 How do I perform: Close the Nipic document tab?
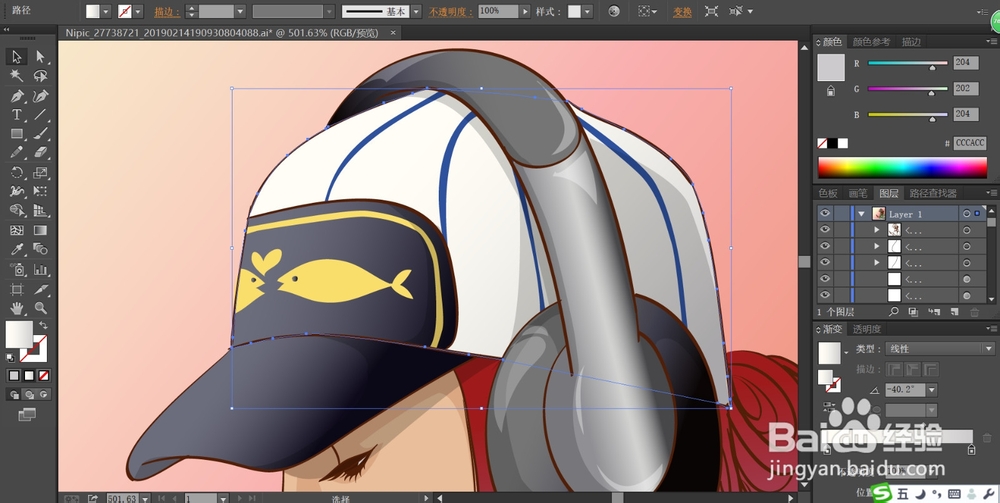[x=393, y=32]
